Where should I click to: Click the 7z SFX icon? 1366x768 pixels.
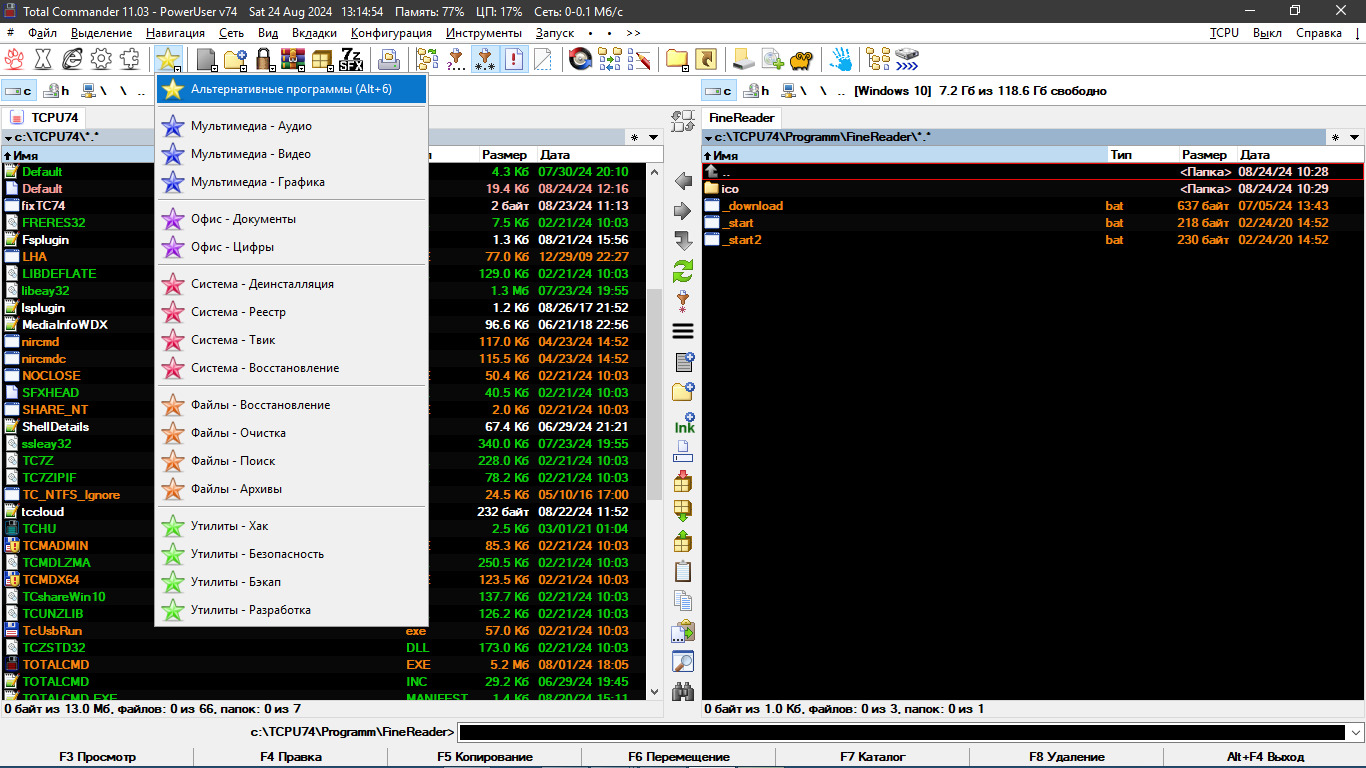pyautogui.click(x=351, y=59)
